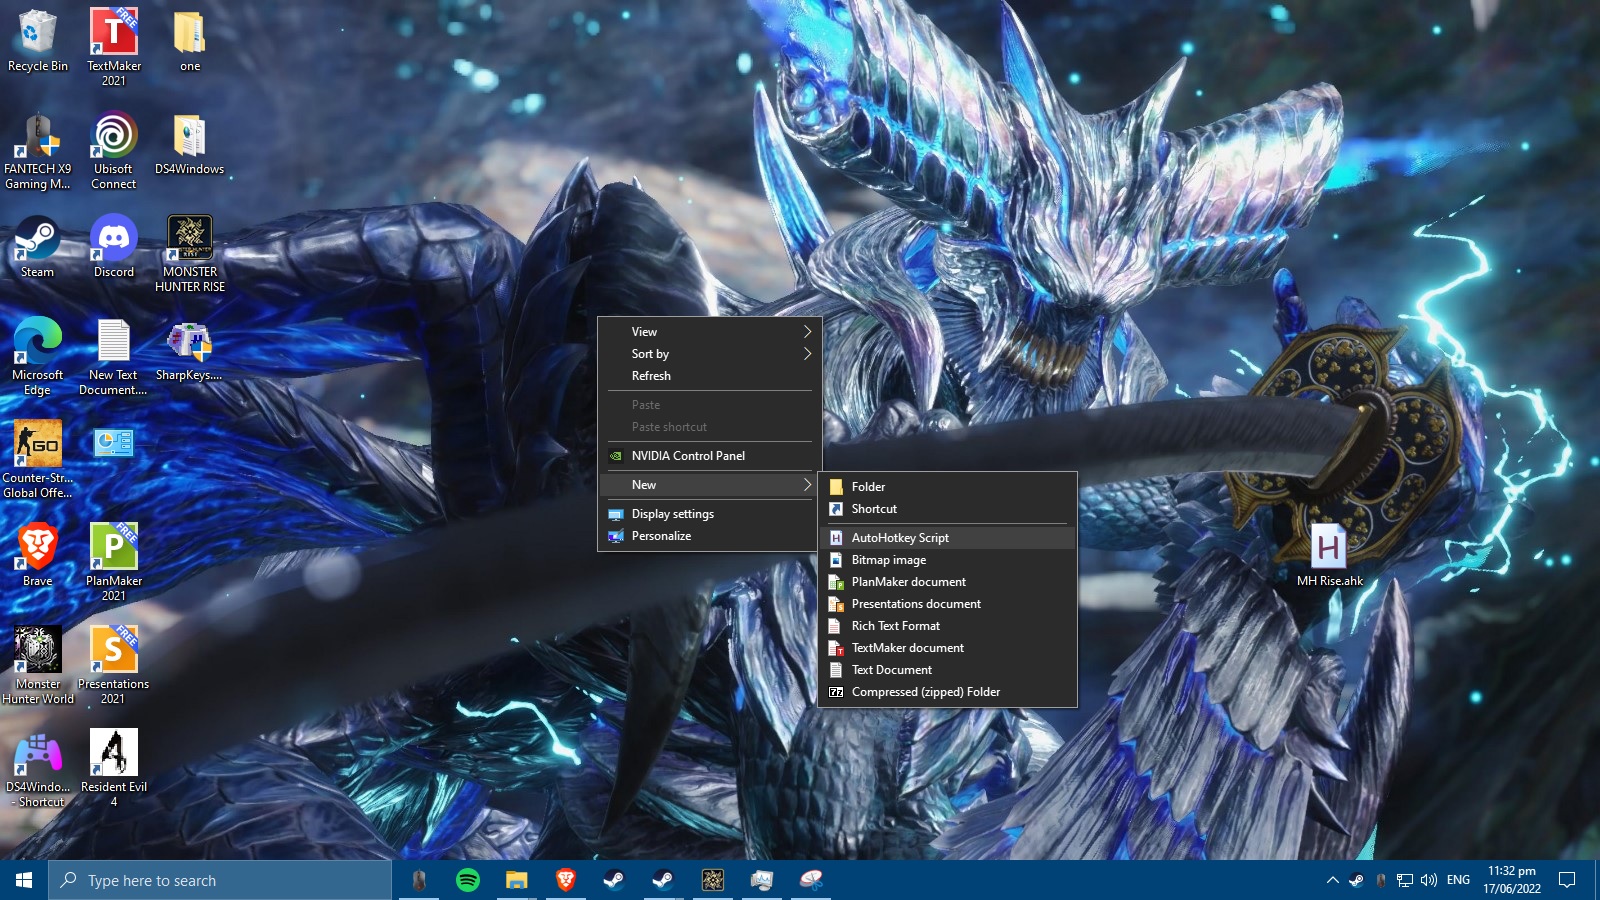Open Spotify from the taskbar
The width and height of the screenshot is (1600, 900).
[x=467, y=880]
